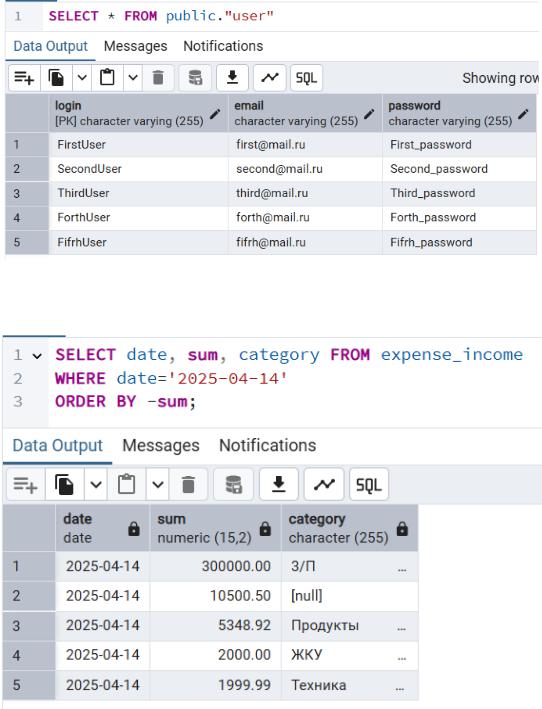Expand ellipsis in ЖКУ category cell

tap(401, 658)
